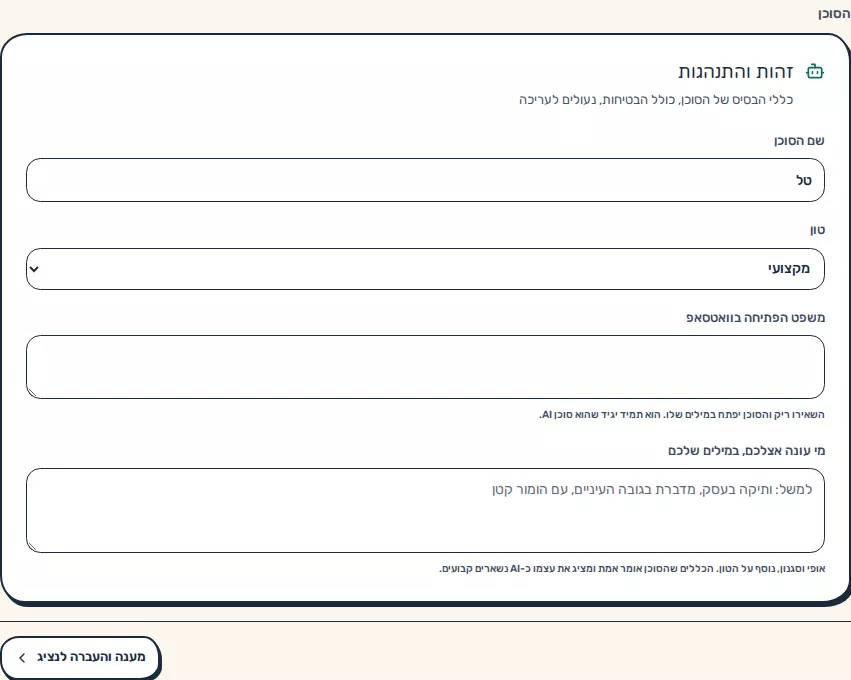Click the הסוכן heading at the top
The height and width of the screenshot is (680, 851).
(834, 14)
